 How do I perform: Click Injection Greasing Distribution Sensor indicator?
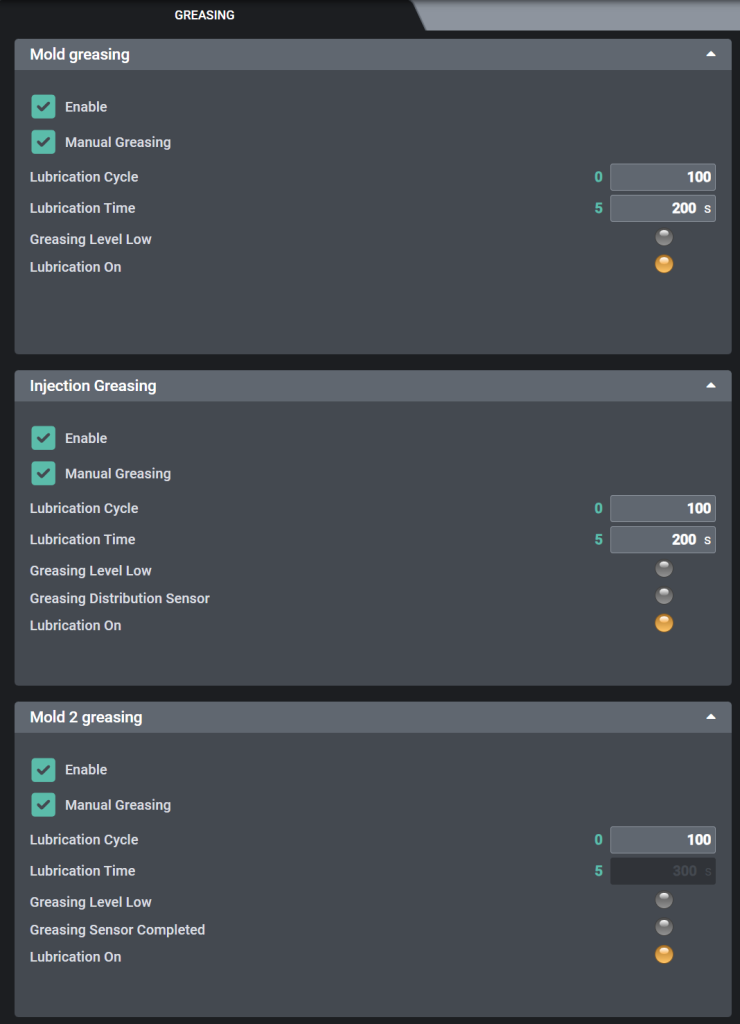pyautogui.click(x=664, y=596)
